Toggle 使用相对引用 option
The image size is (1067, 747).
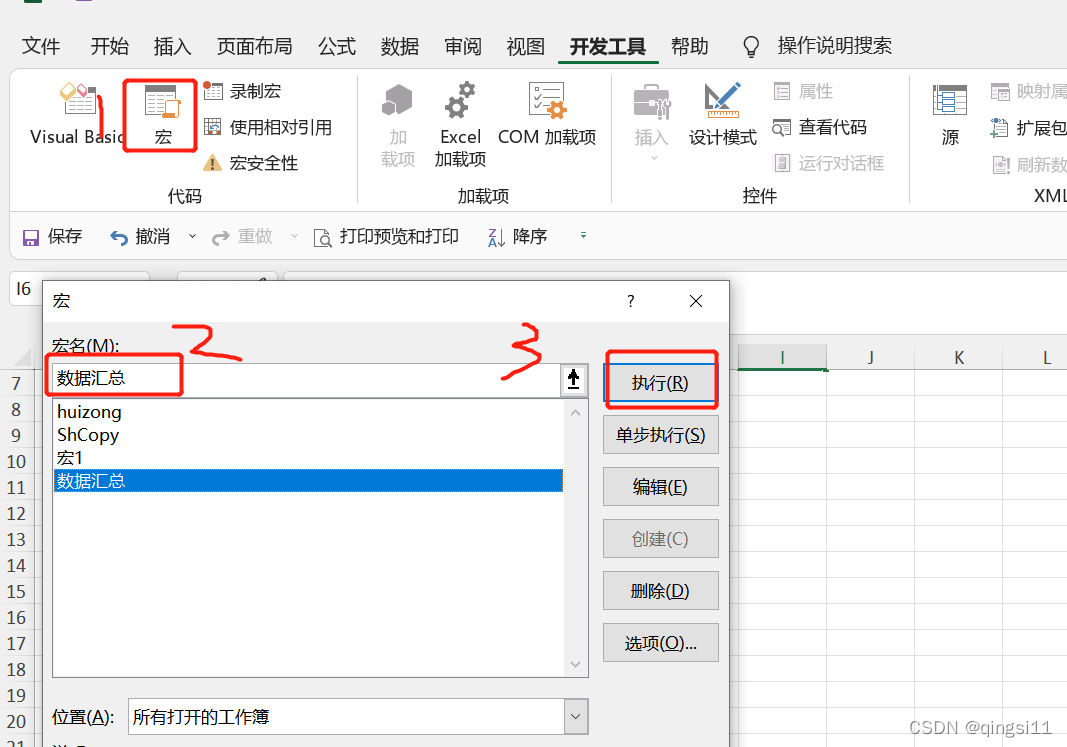click(267, 127)
